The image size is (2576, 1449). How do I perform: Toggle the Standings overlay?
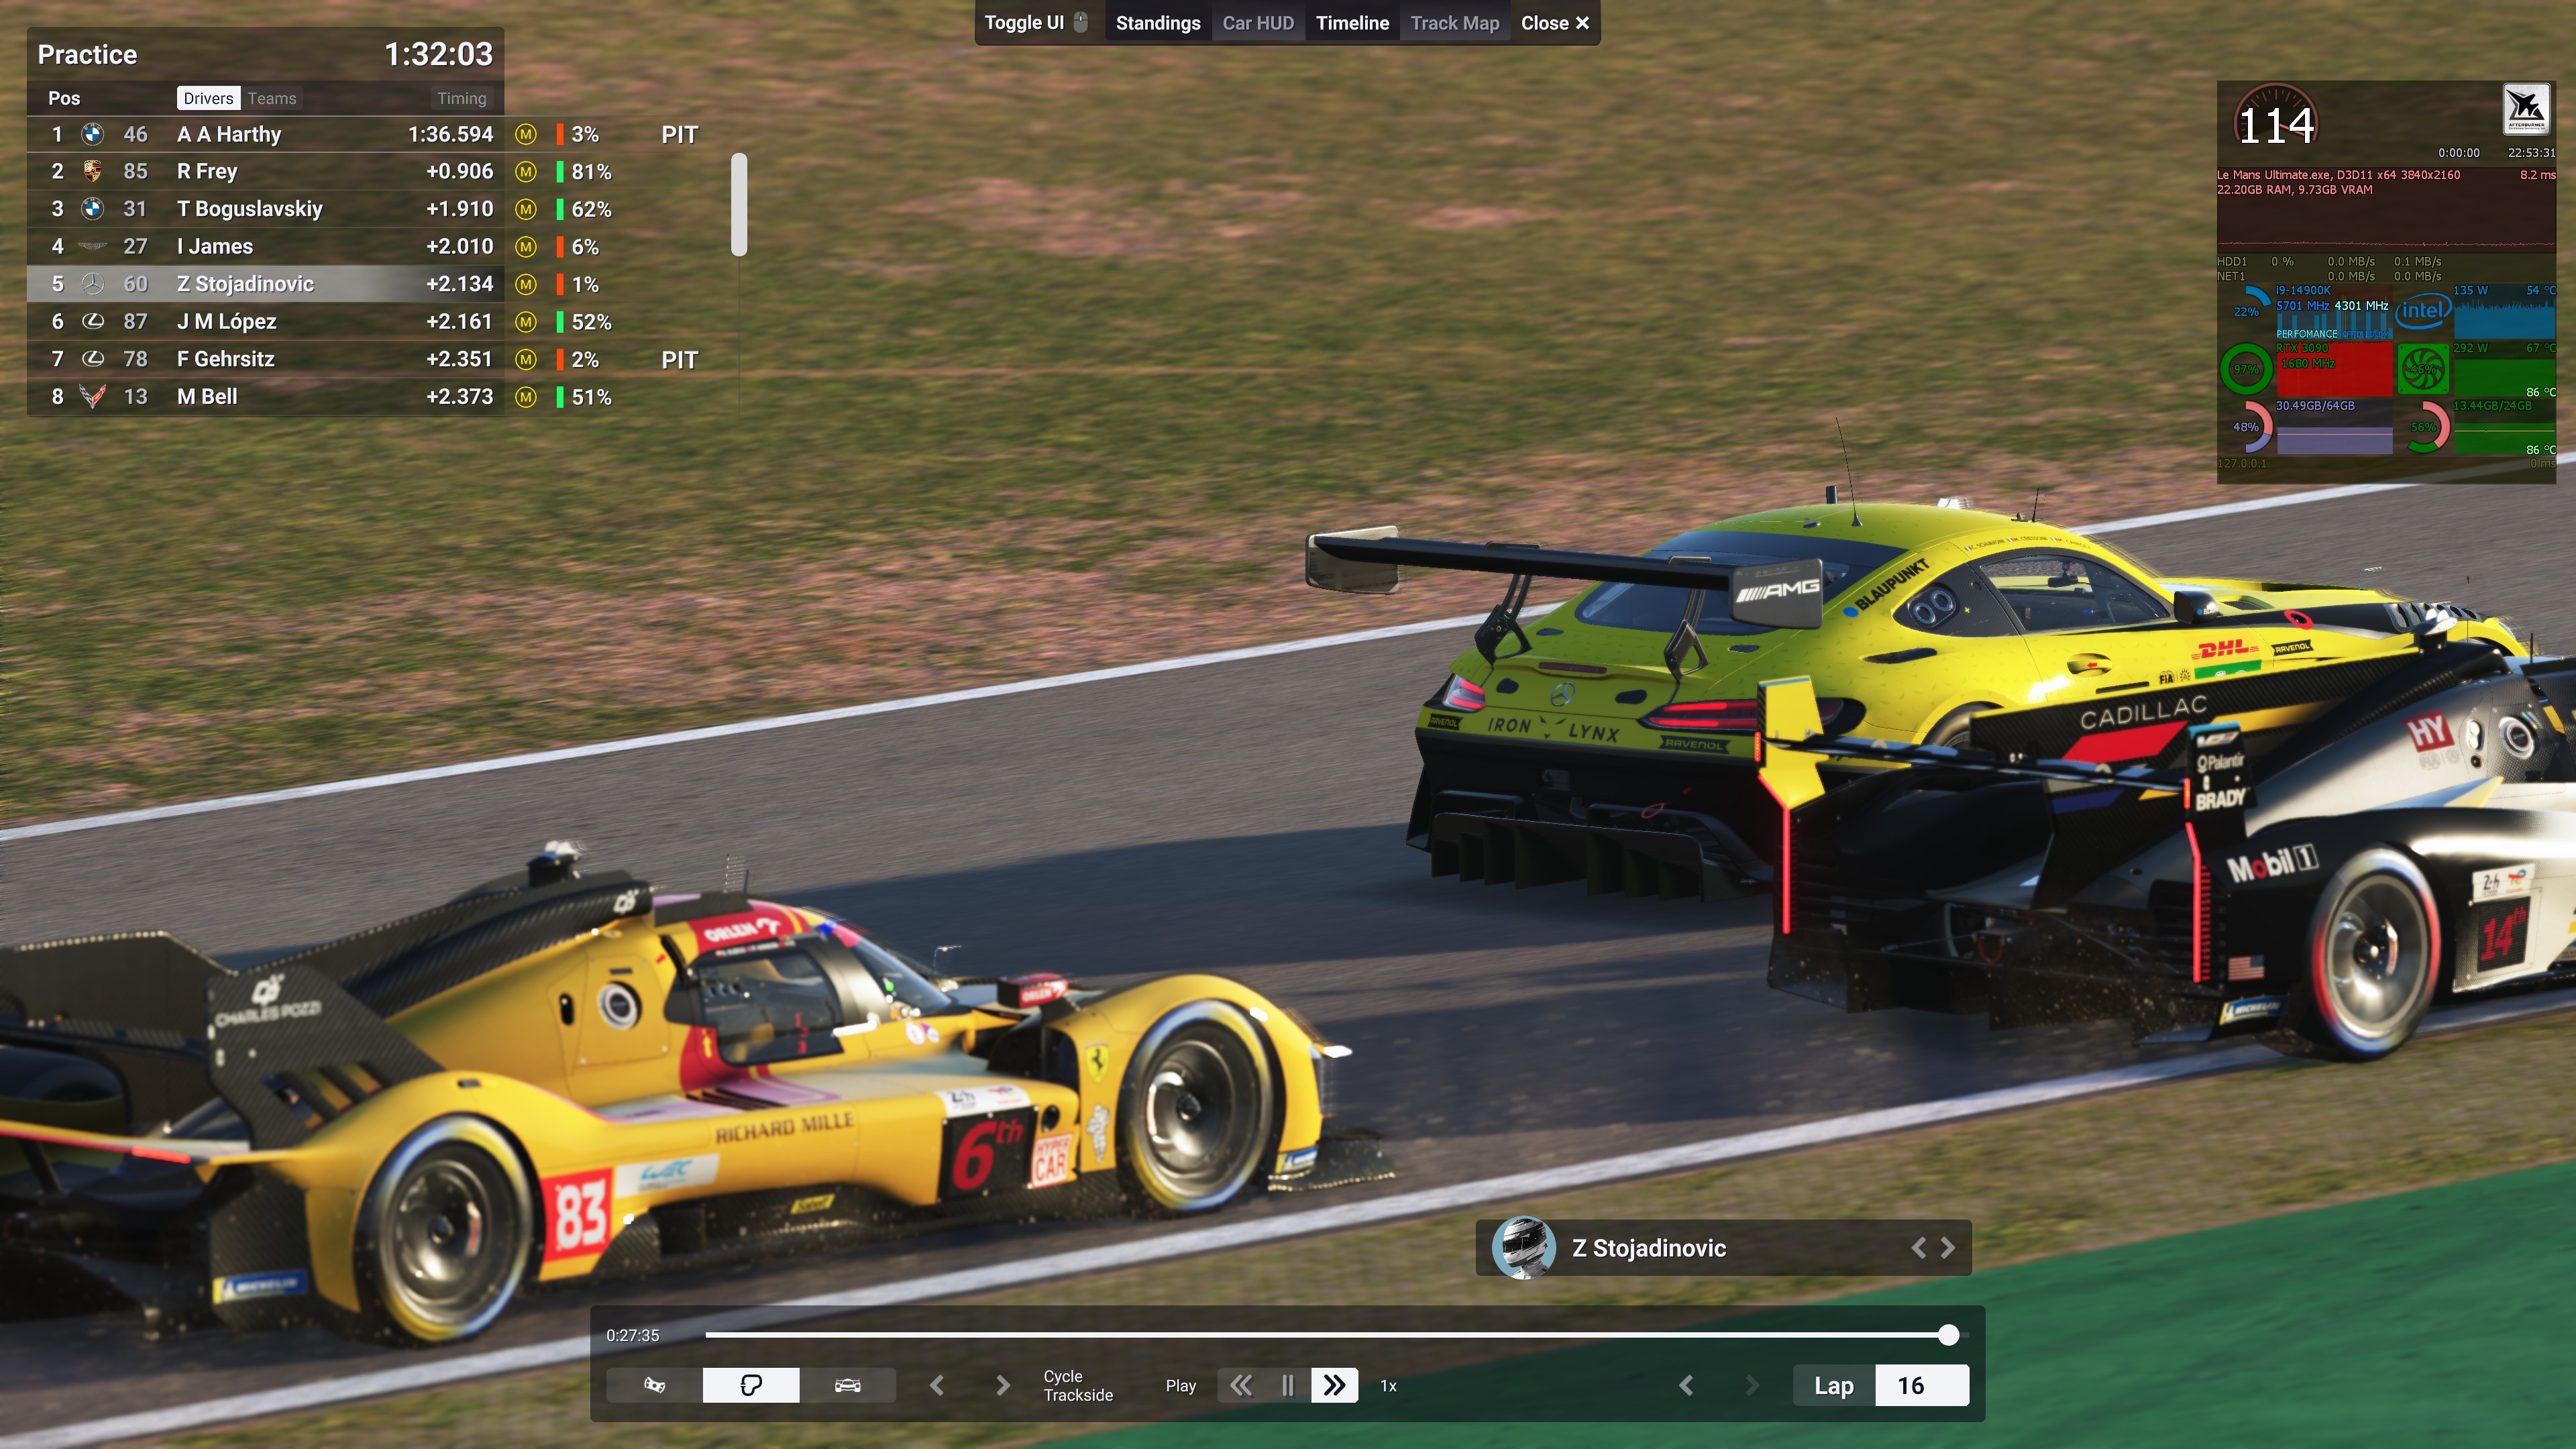click(1158, 23)
